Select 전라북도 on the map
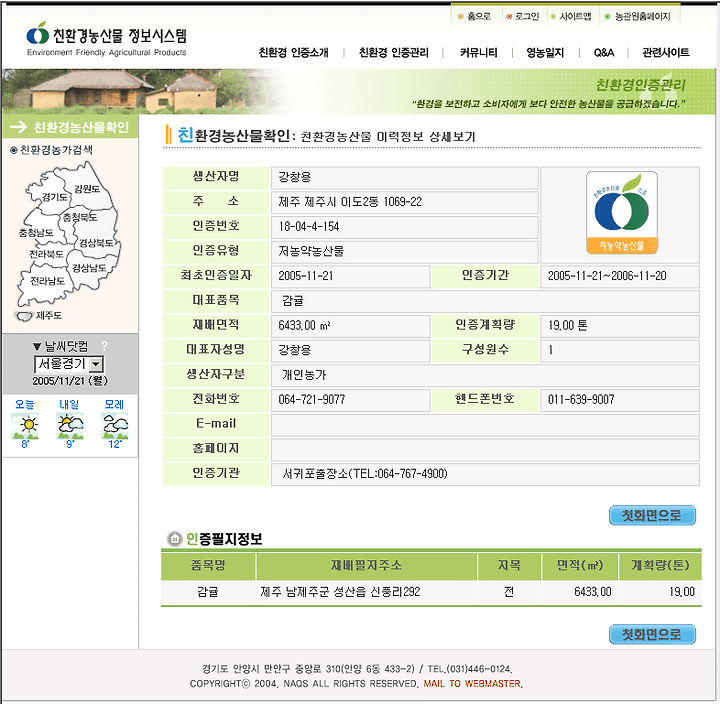The image size is (720, 704). tap(46, 254)
